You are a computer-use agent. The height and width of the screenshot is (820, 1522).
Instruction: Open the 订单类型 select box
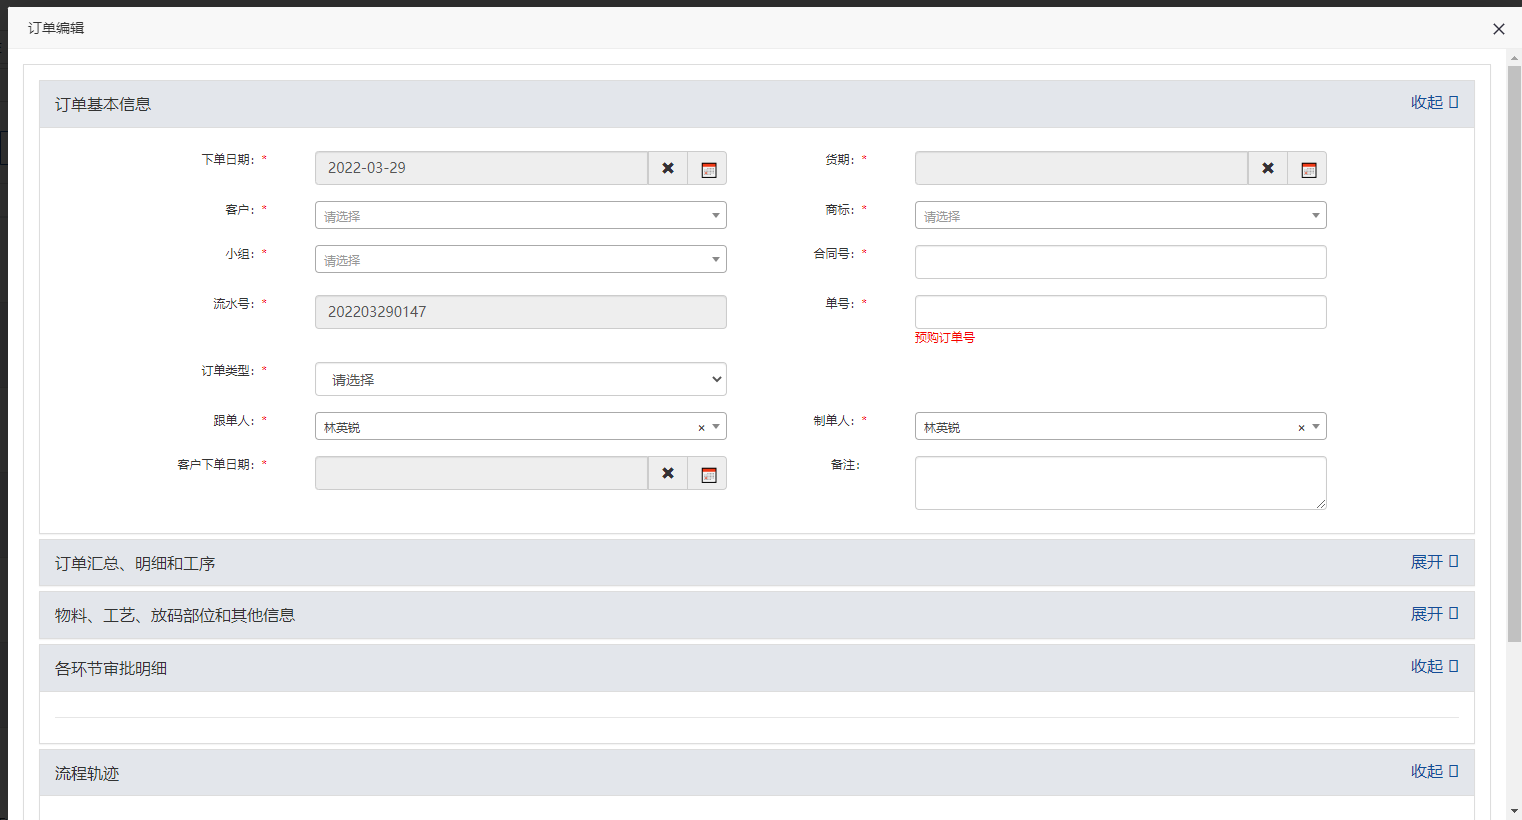pyautogui.click(x=520, y=380)
